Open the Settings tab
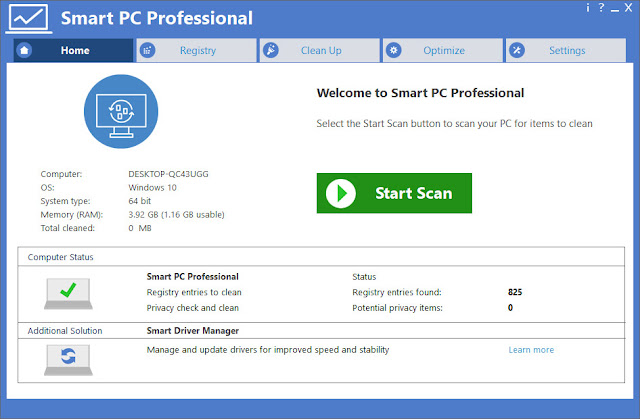This screenshot has width=640, height=419. click(x=566, y=50)
